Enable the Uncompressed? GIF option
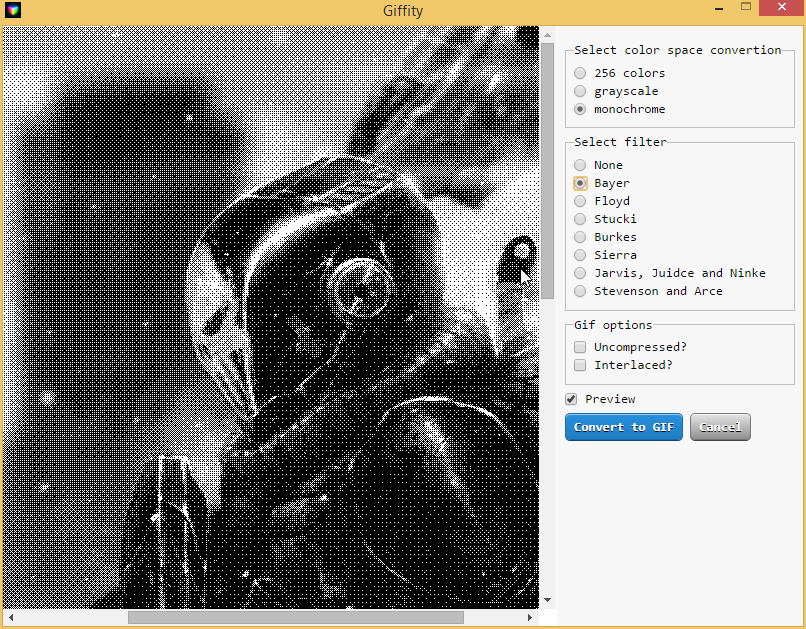This screenshot has width=806, height=629. 580,347
